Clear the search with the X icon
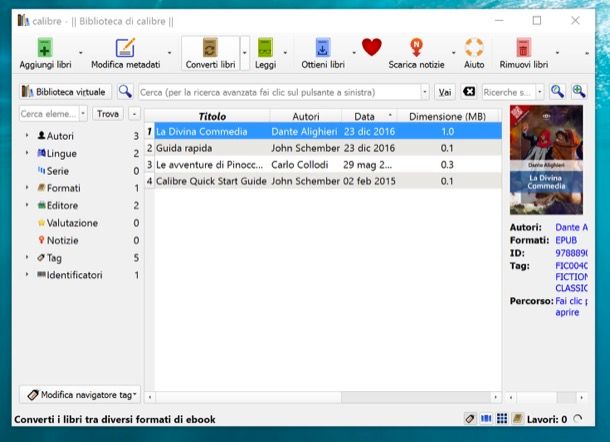This screenshot has width=610, height=442. coord(469,92)
